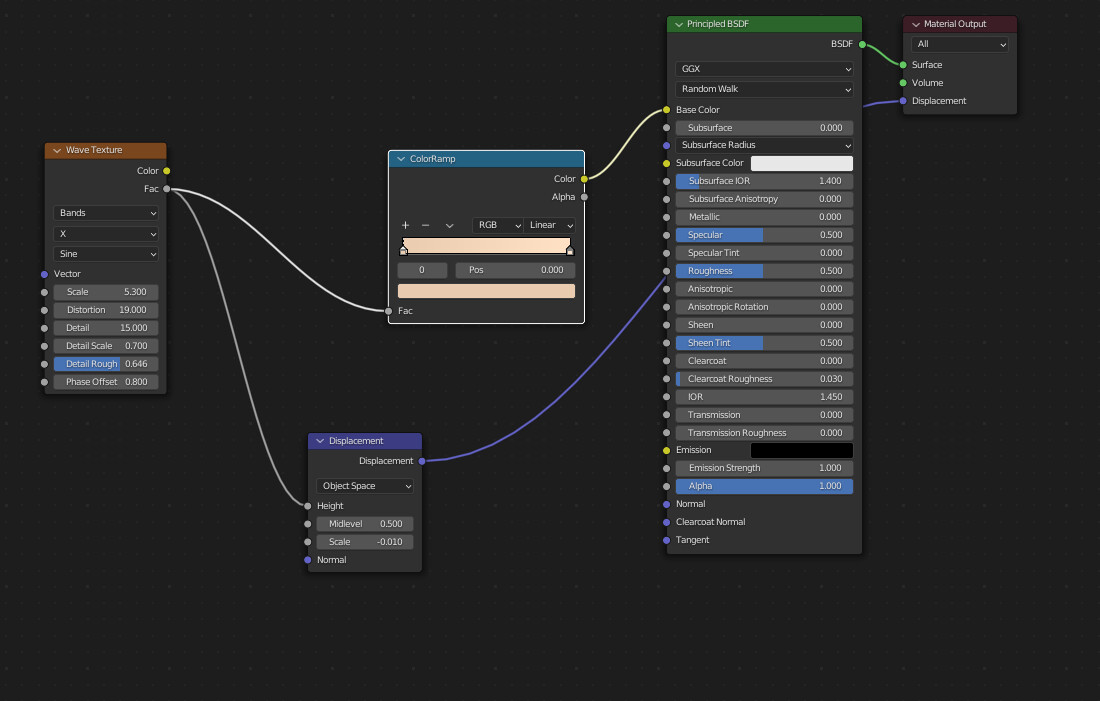
Task: Open the Sine wave profile dropdown
Action: click(106, 254)
